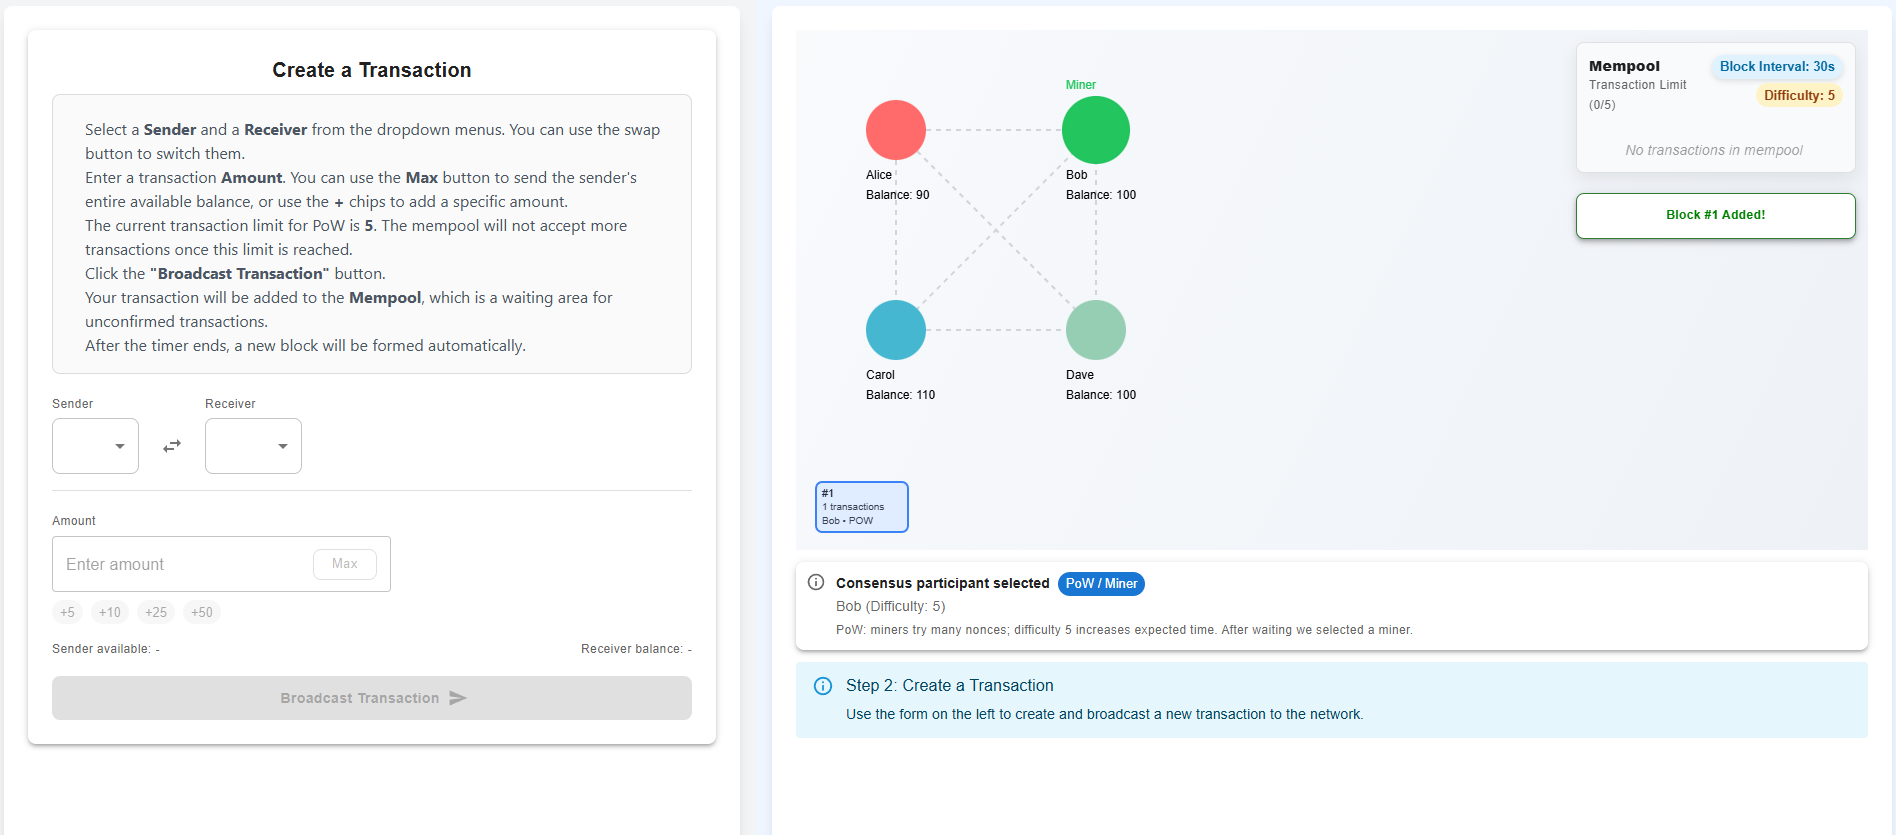Click the PoW / Miner badge
This screenshot has width=1896, height=835.
(1101, 584)
